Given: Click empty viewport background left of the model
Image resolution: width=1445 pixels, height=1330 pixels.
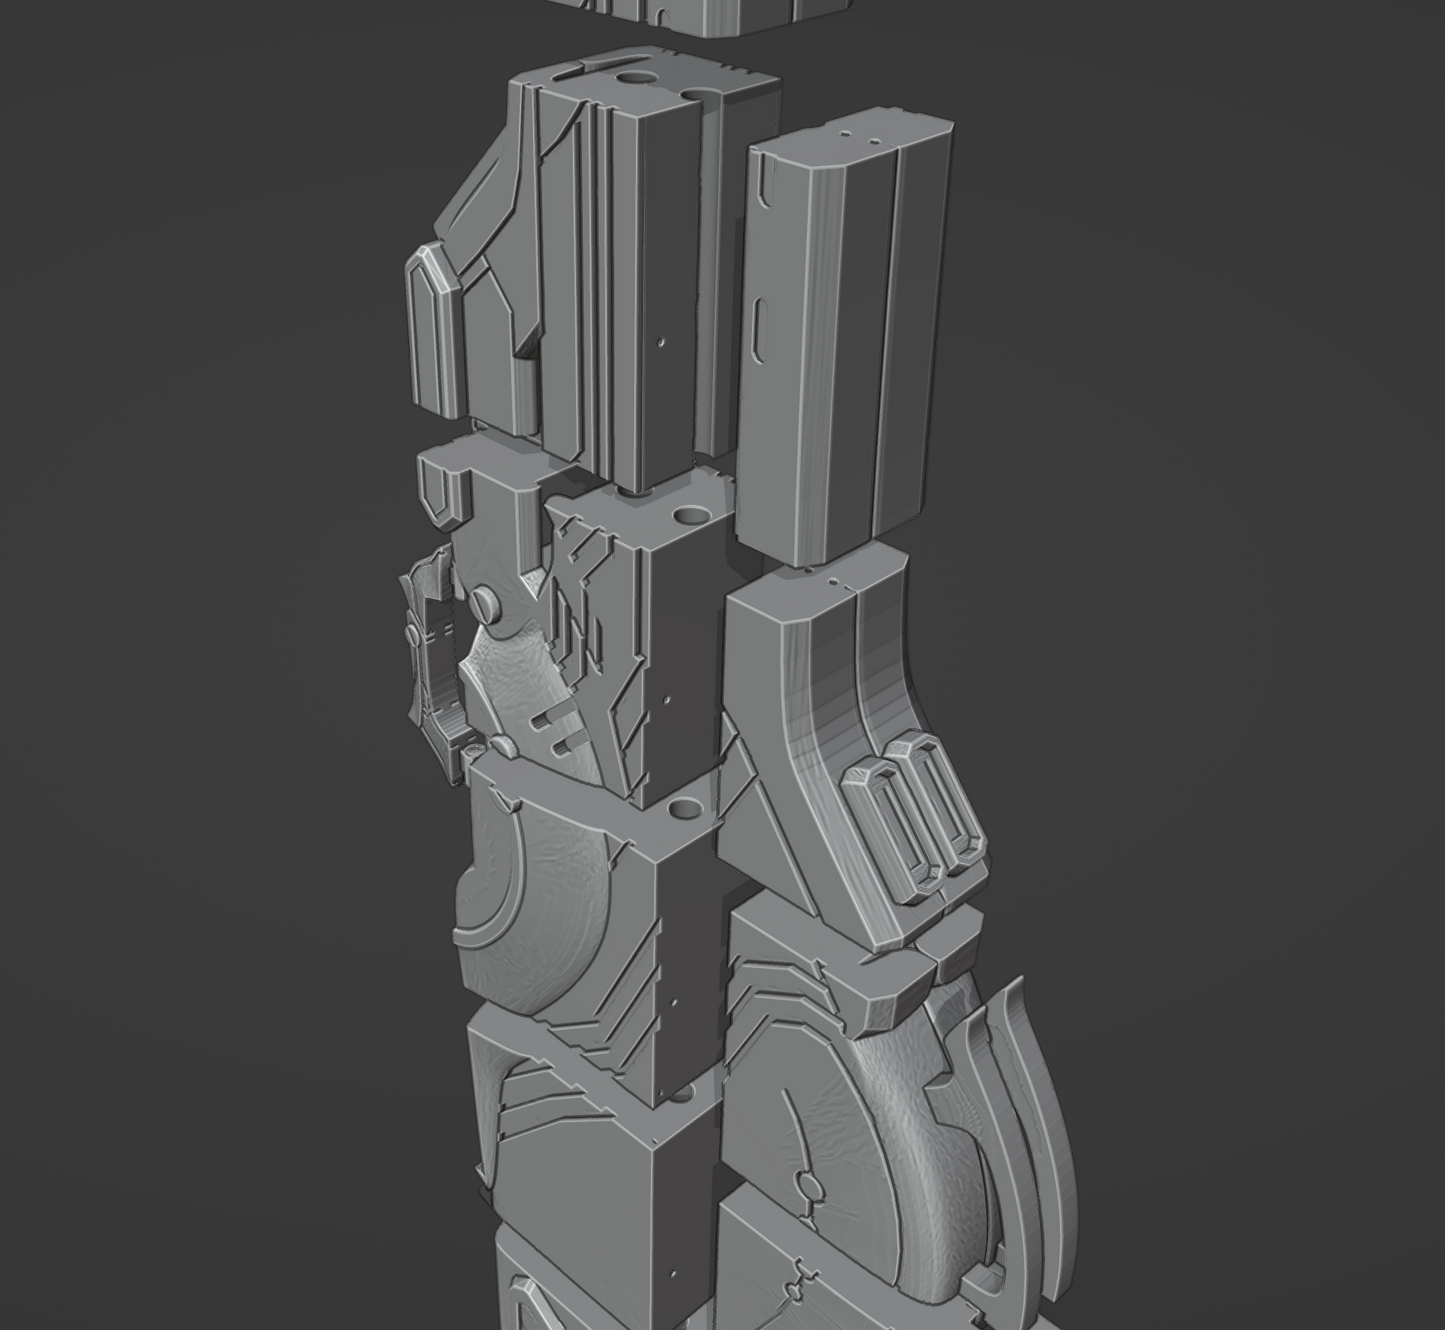Looking at the screenshot, I should coord(200,600).
